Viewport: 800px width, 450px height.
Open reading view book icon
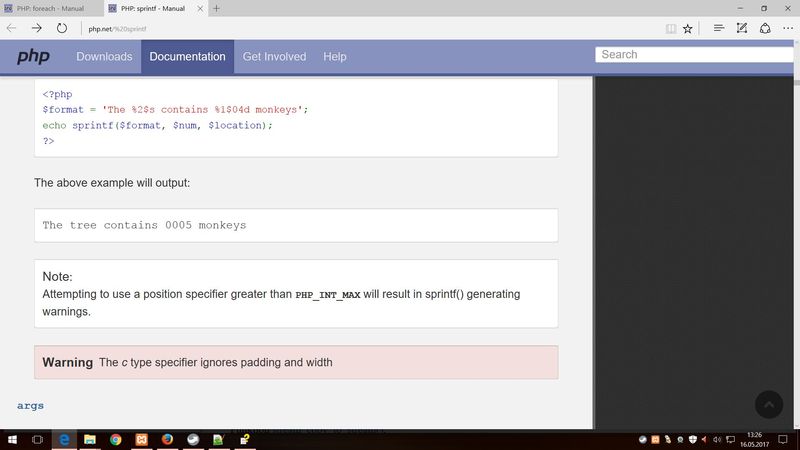(671, 29)
